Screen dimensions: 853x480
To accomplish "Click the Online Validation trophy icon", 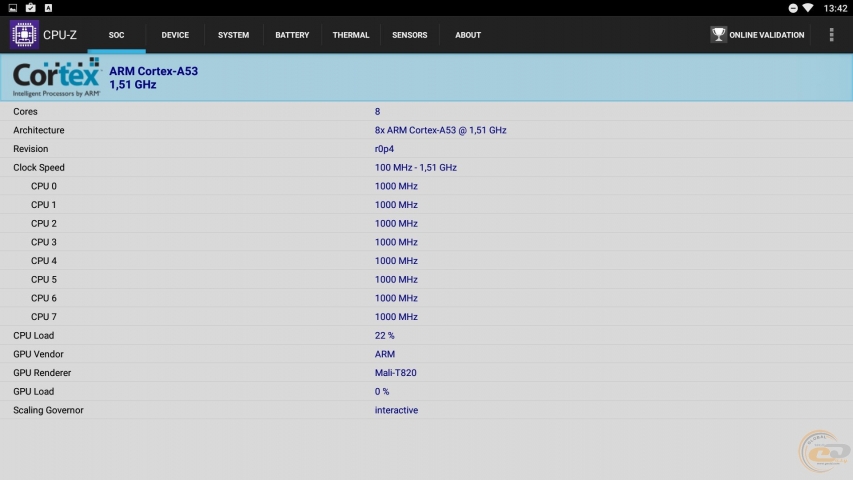I will [718, 35].
